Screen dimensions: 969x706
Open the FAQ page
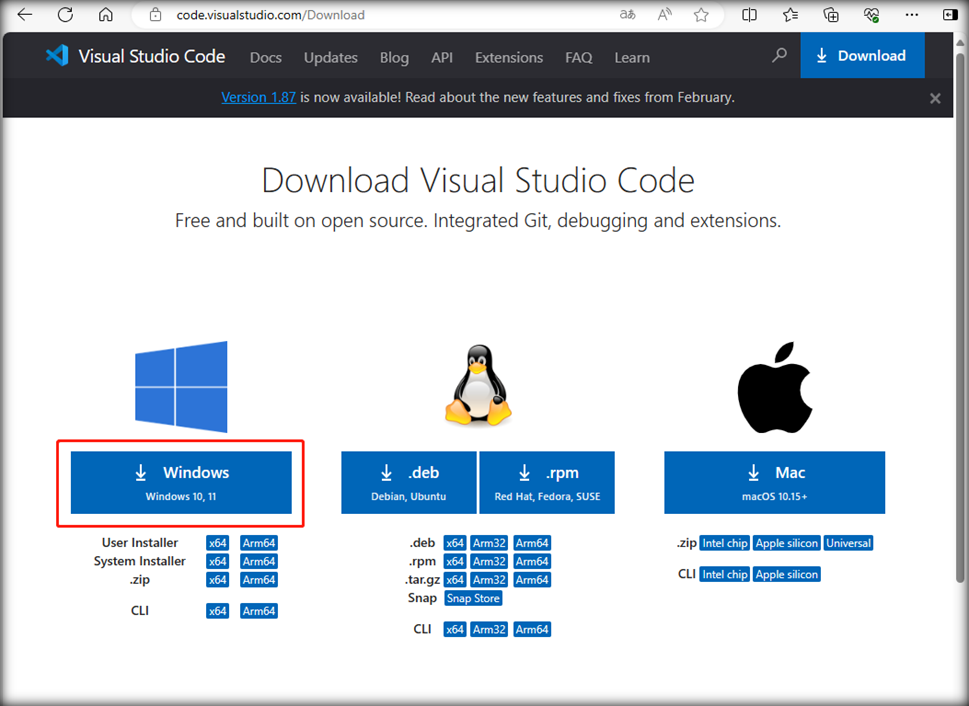pyautogui.click(x=578, y=57)
